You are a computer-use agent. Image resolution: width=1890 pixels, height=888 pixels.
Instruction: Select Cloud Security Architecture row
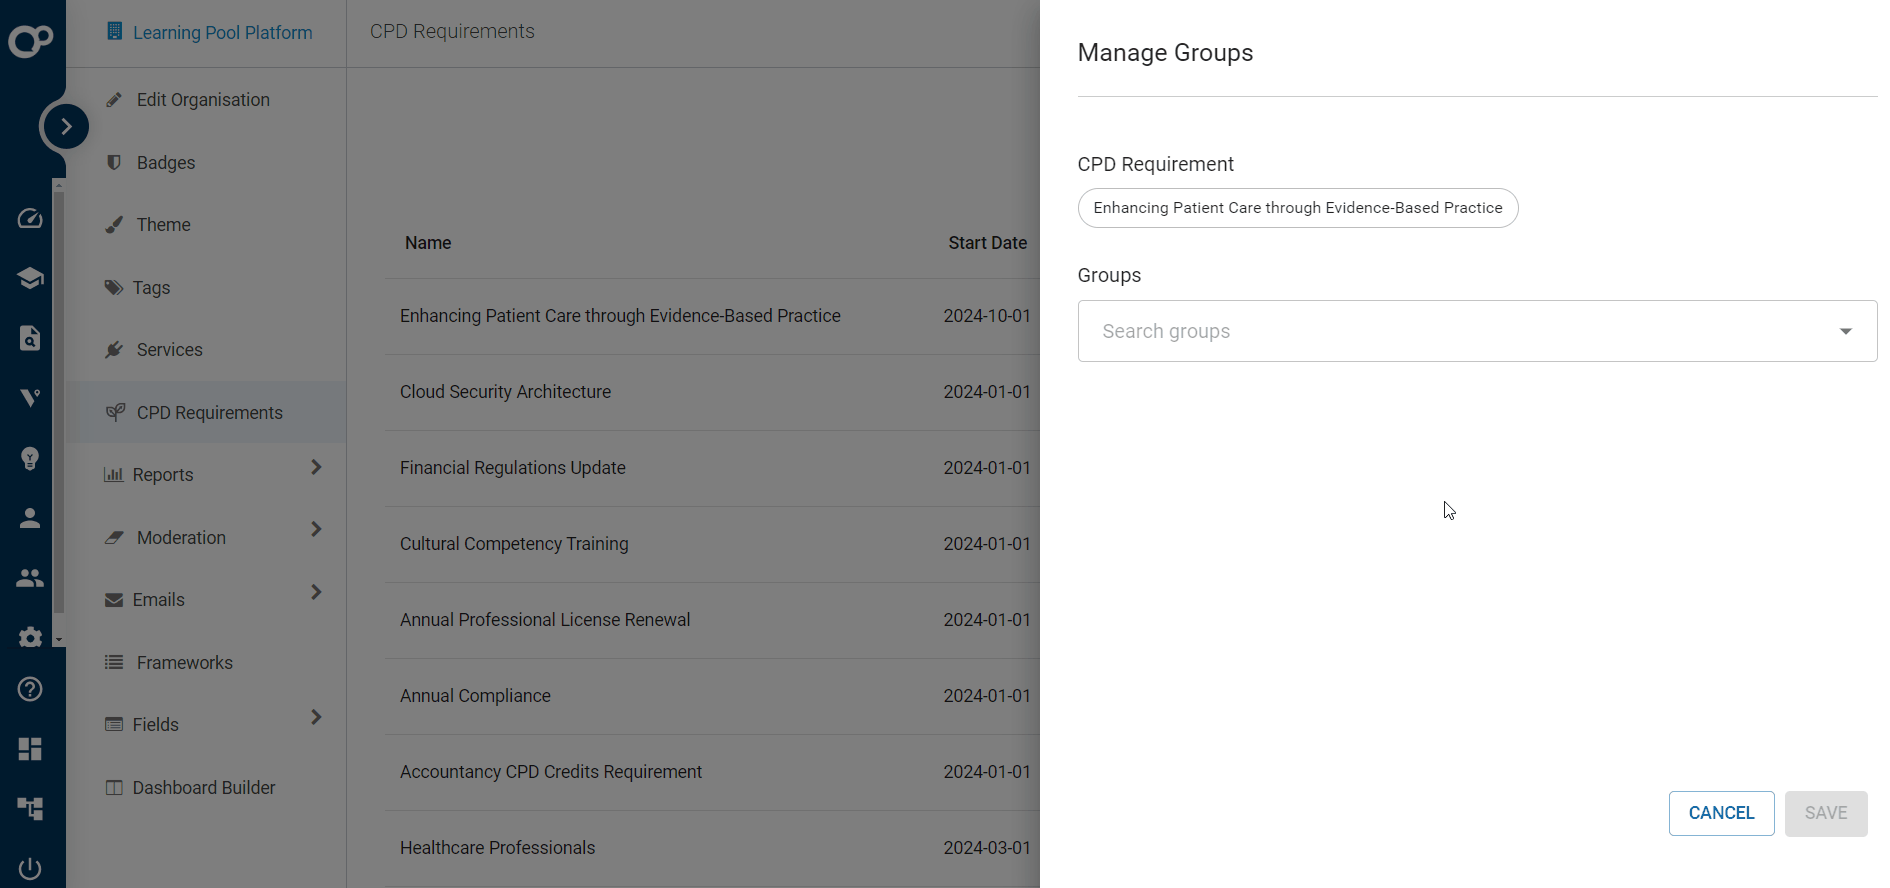click(712, 392)
